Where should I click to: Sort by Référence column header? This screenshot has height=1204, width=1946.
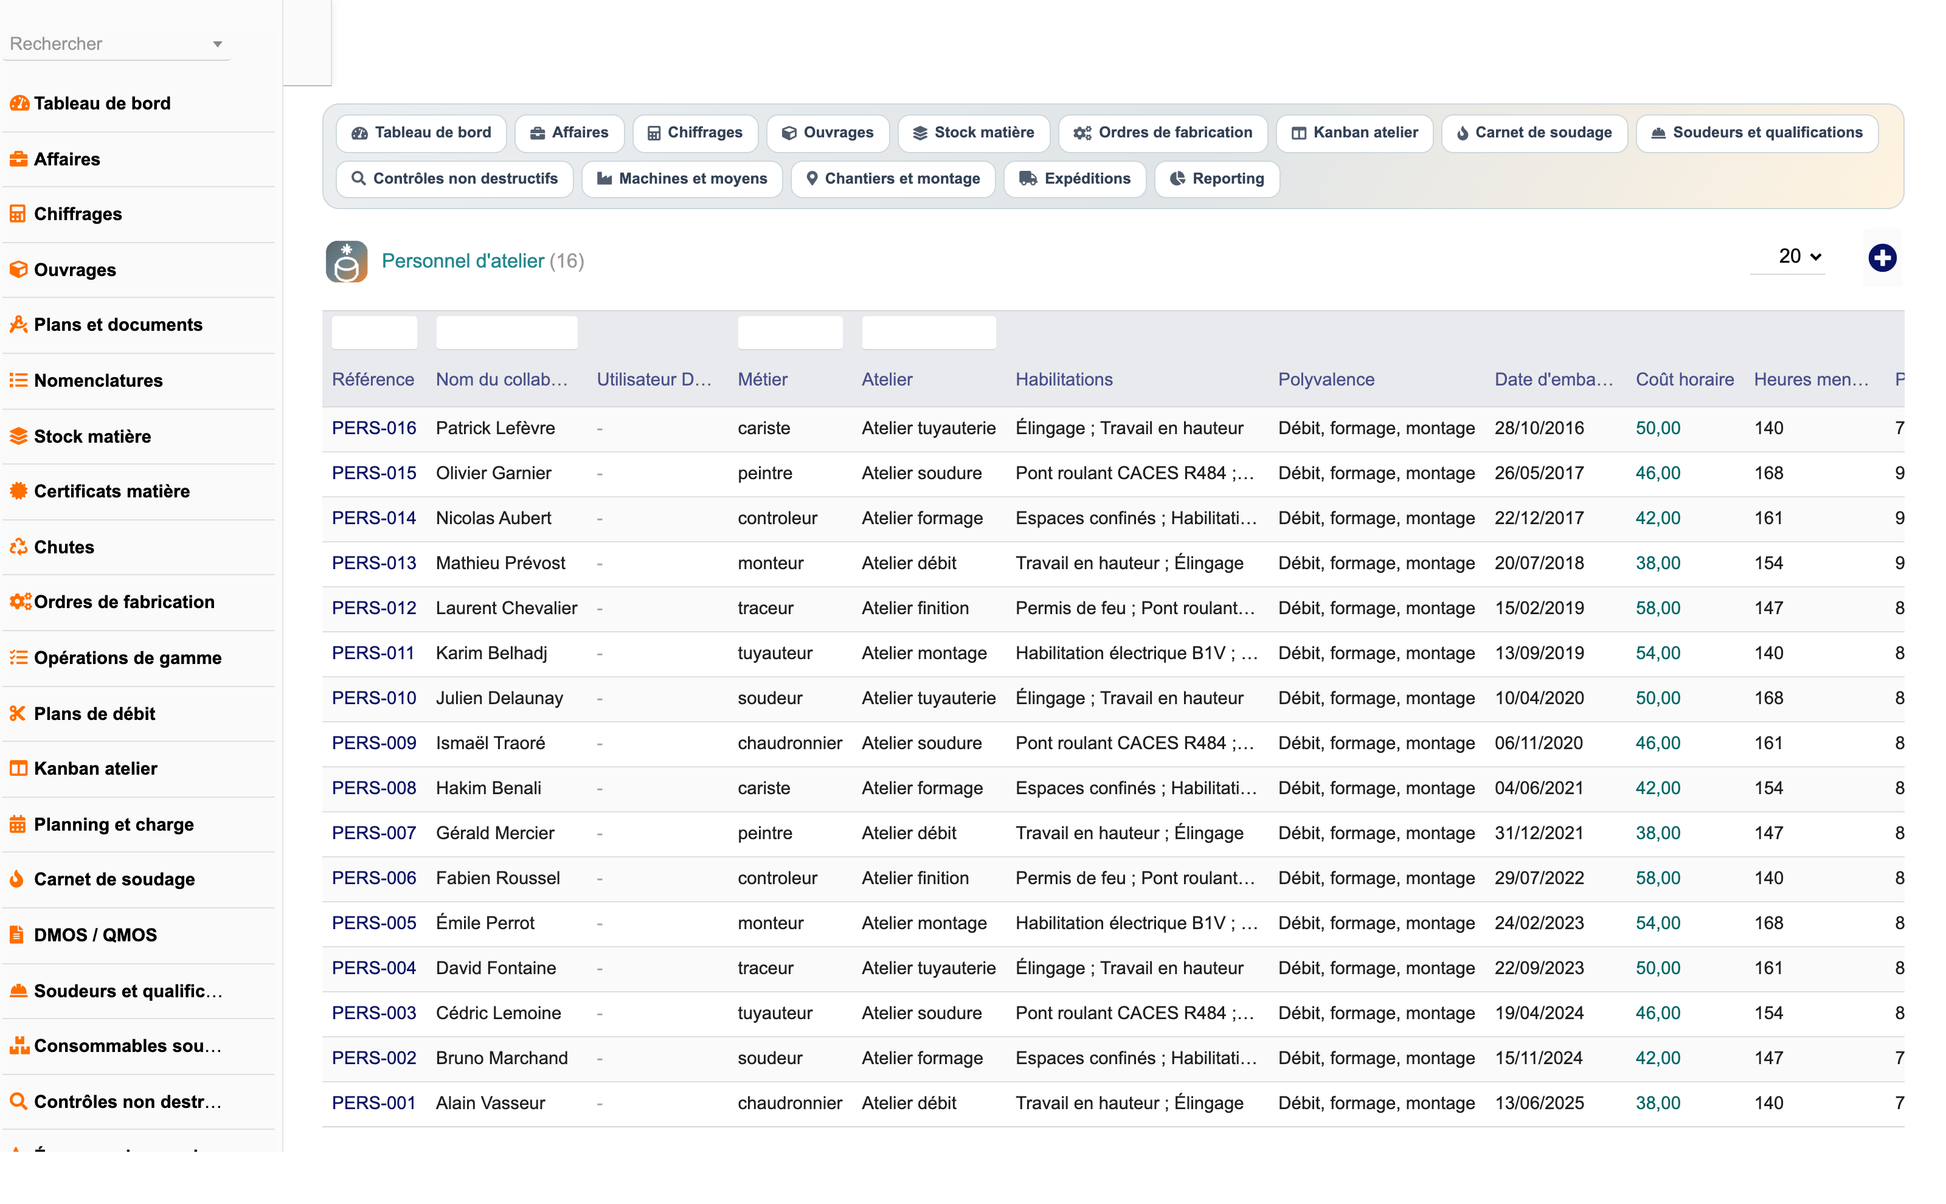pyautogui.click(x=373, y=380)
